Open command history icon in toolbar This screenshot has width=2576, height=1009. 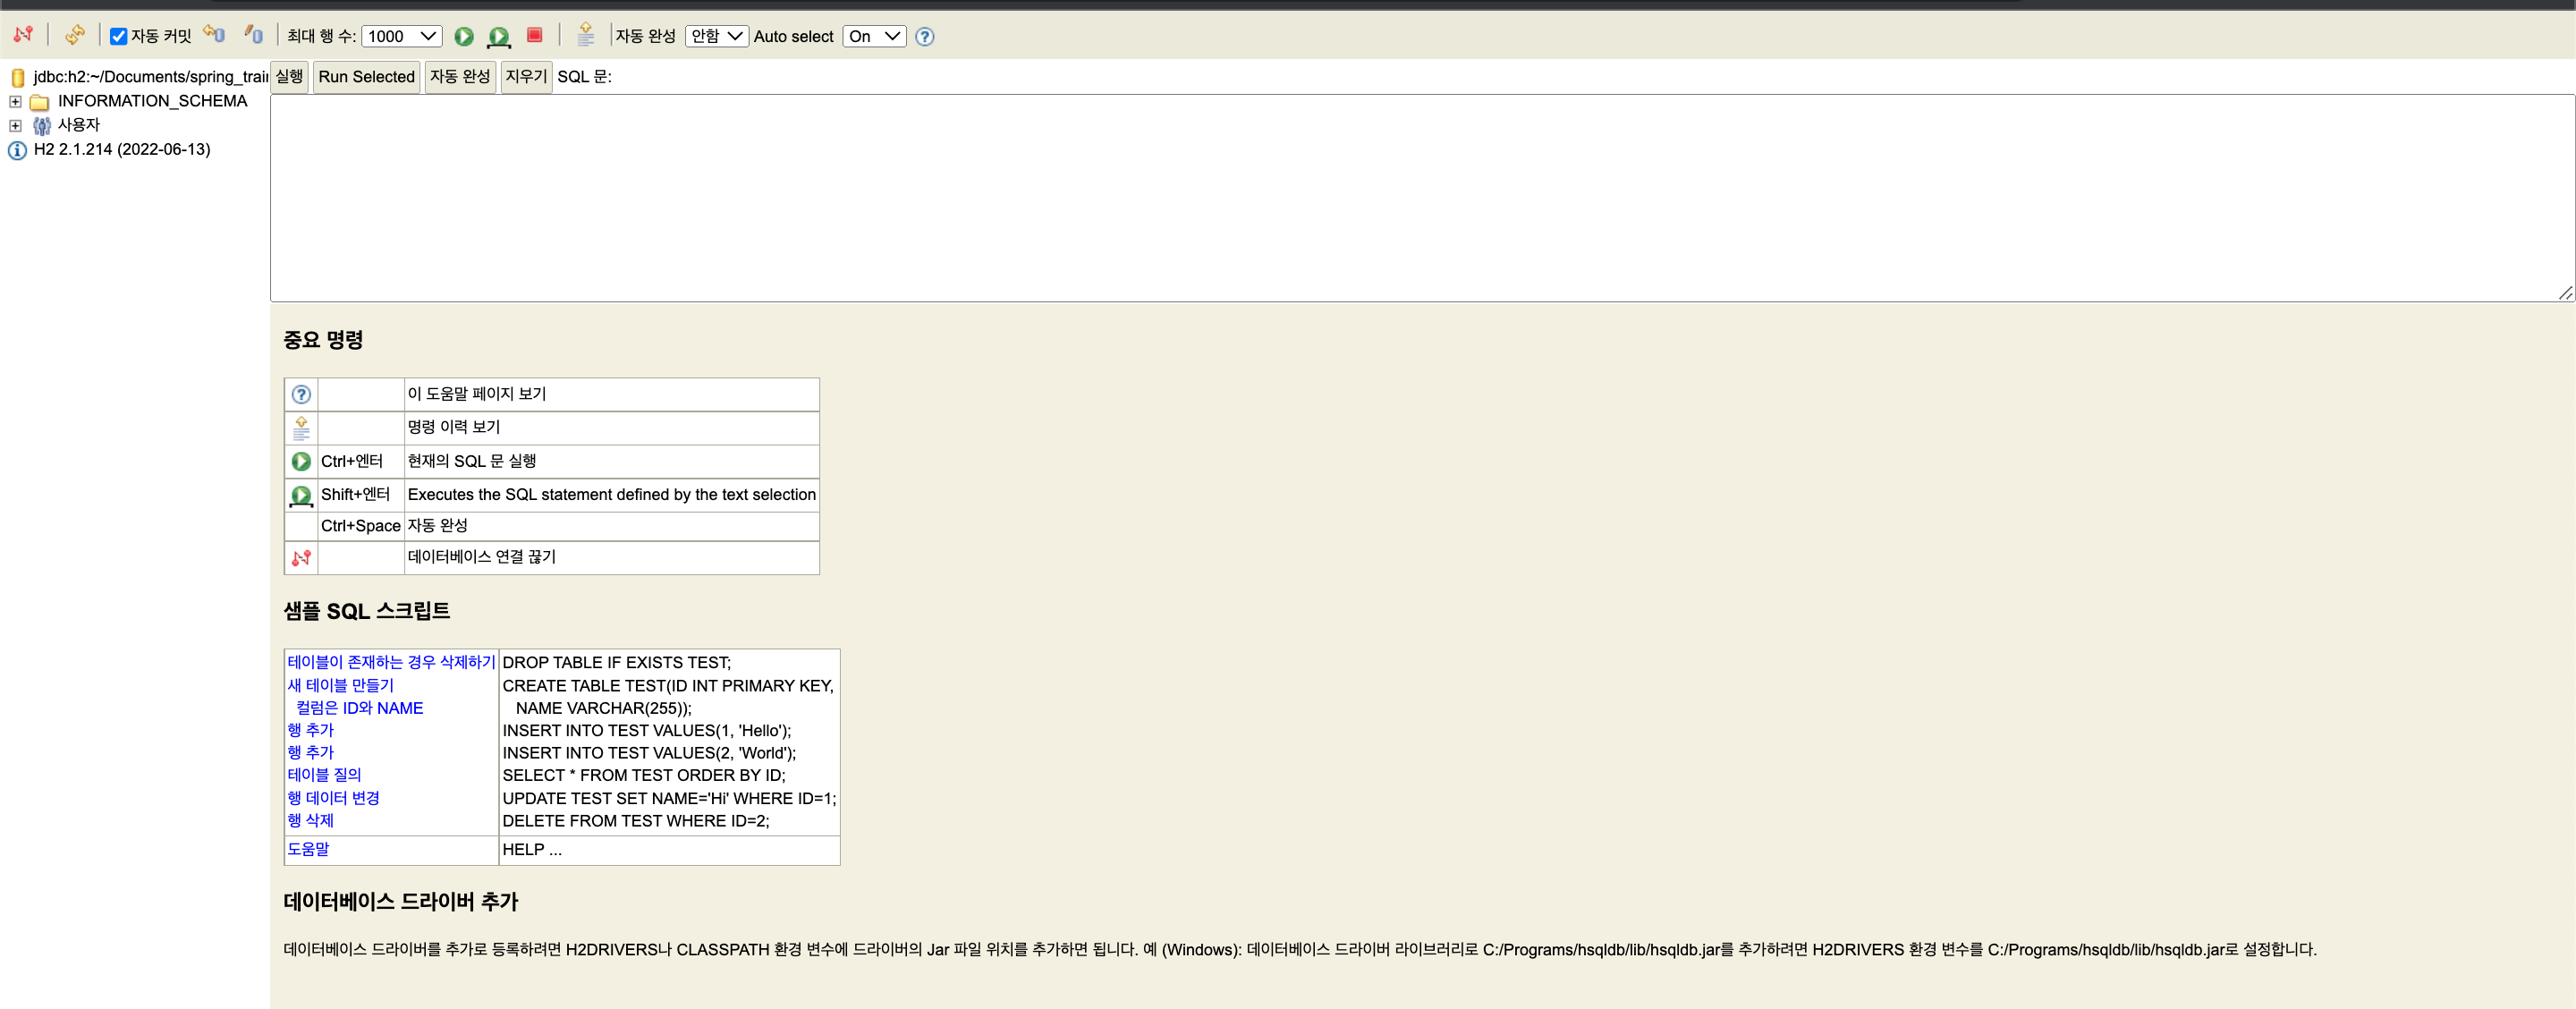[x=586, y=35]
